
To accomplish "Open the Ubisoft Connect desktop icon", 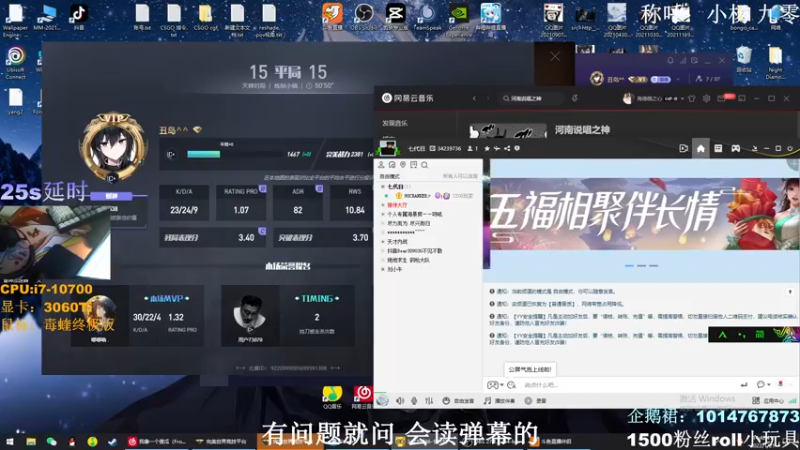I will [15, 62].
